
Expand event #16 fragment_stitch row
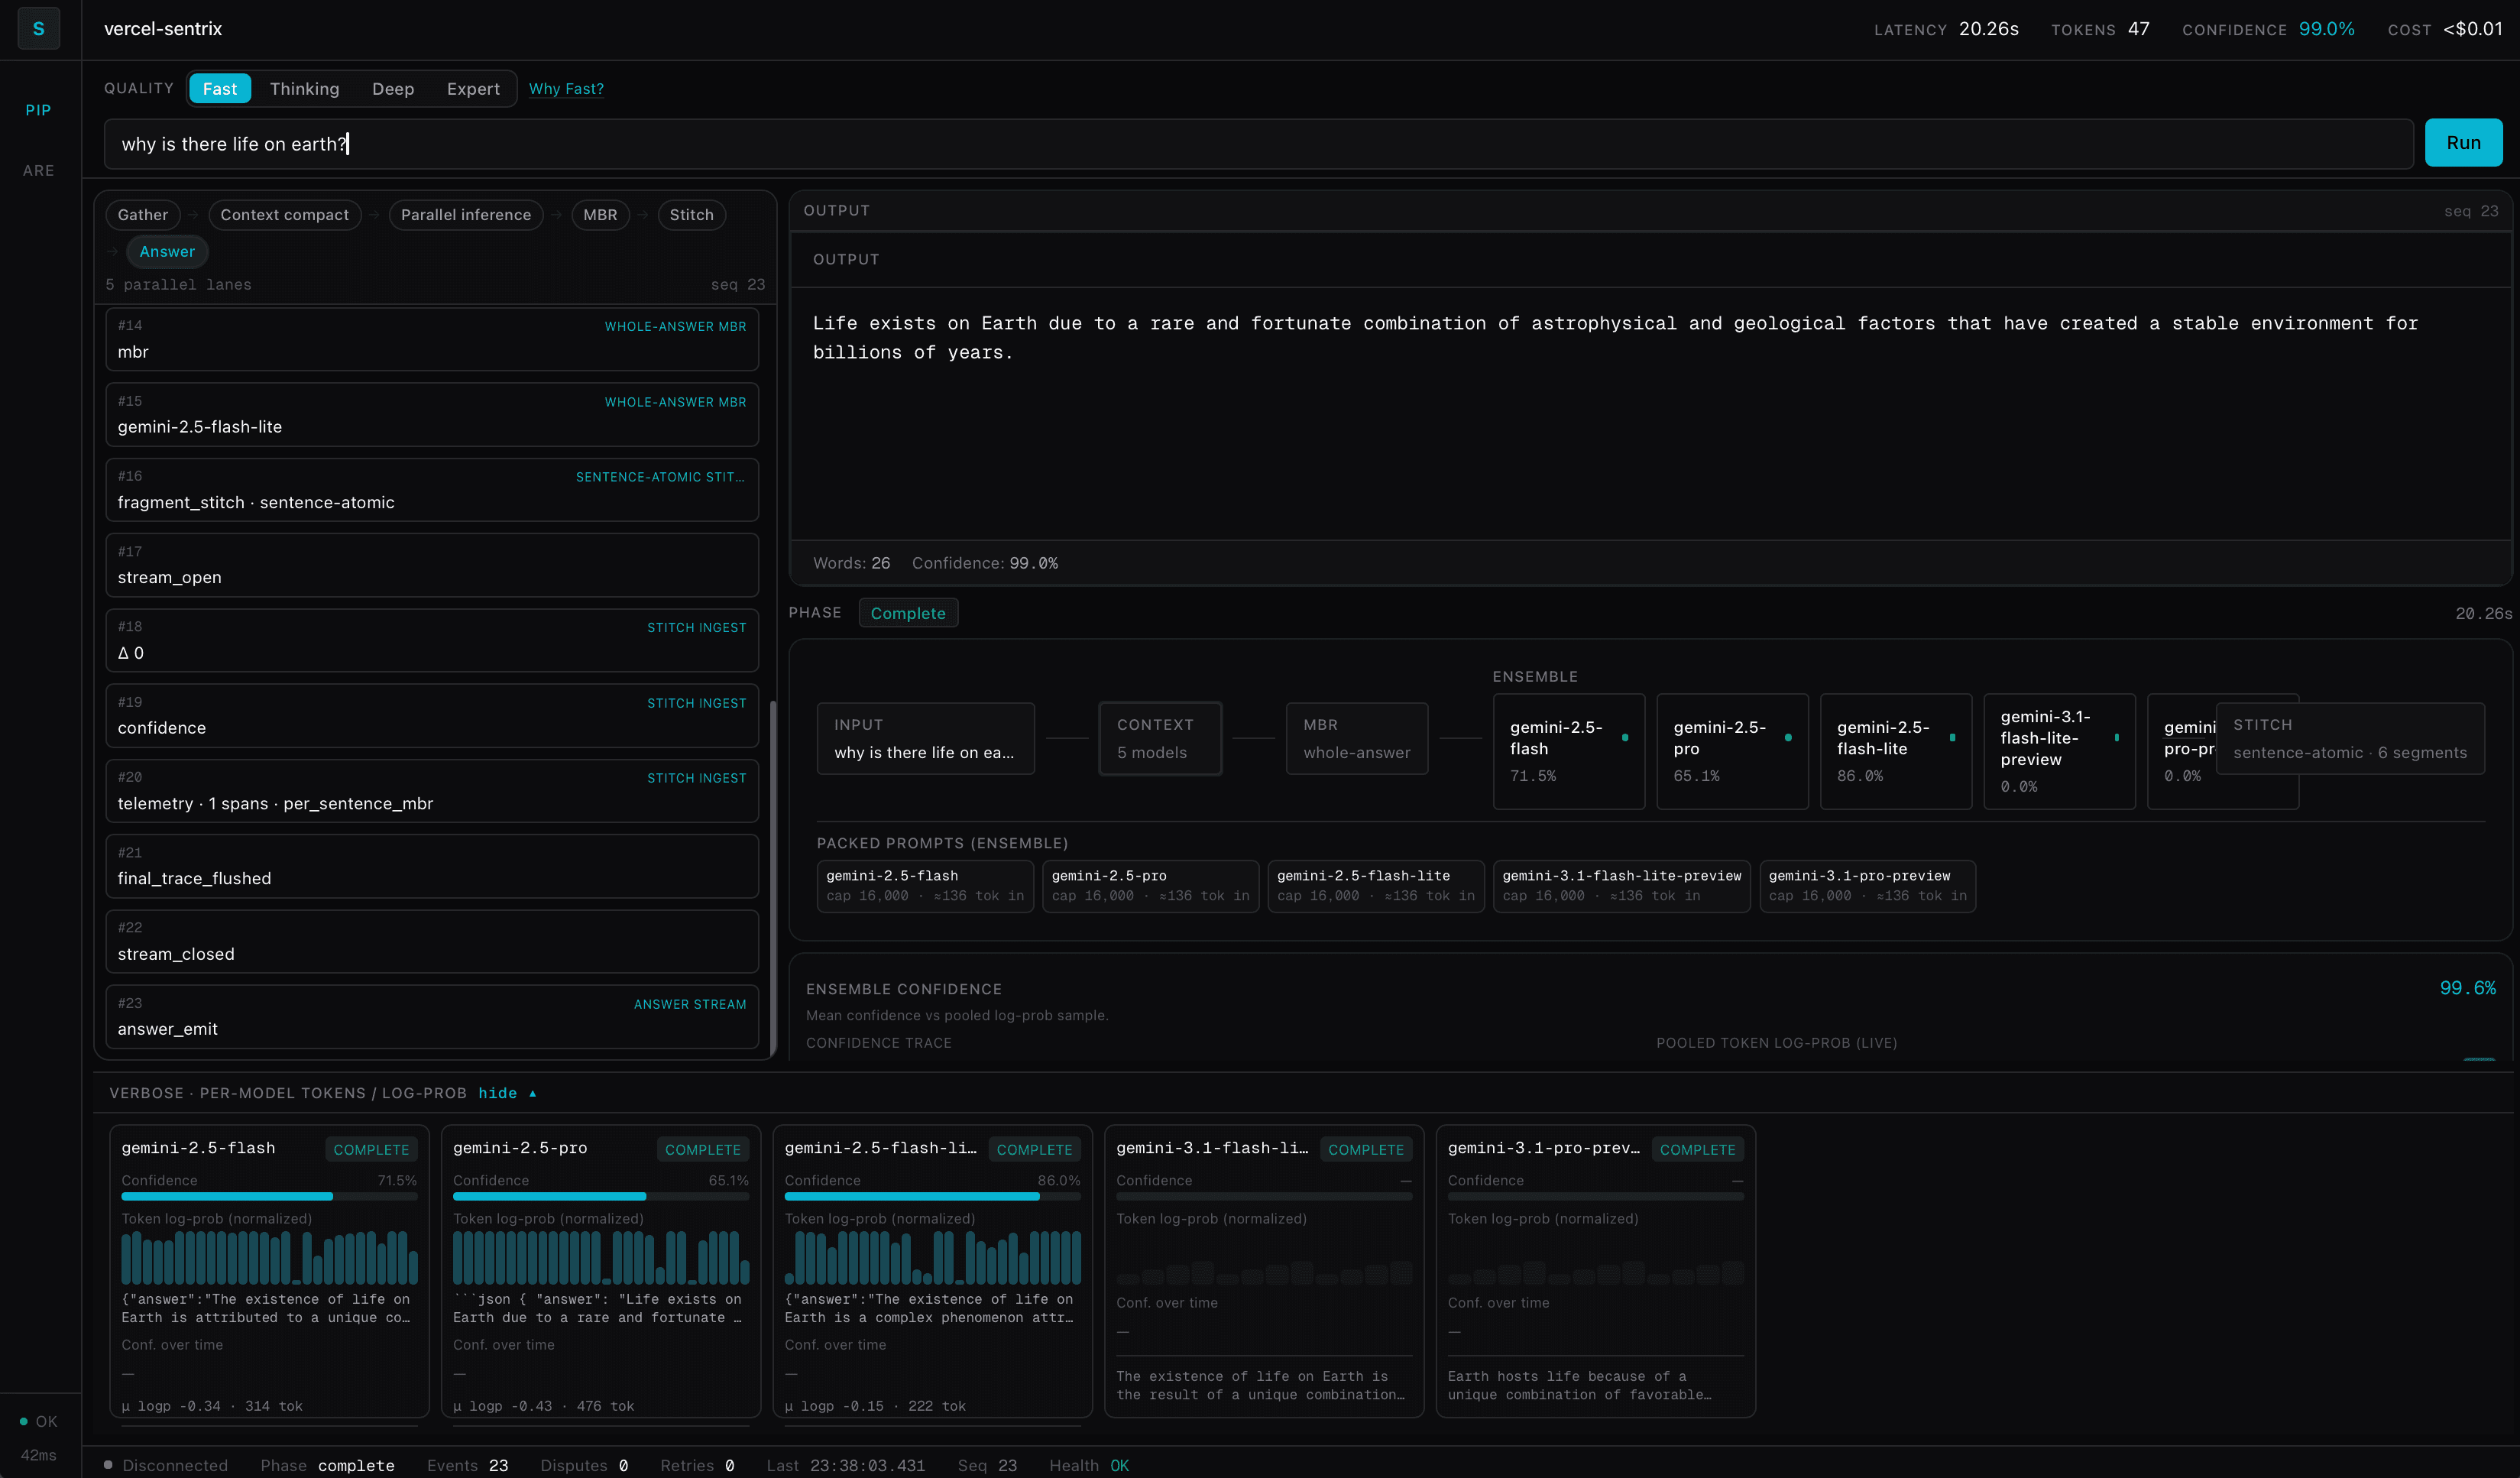tap(431, 490)
